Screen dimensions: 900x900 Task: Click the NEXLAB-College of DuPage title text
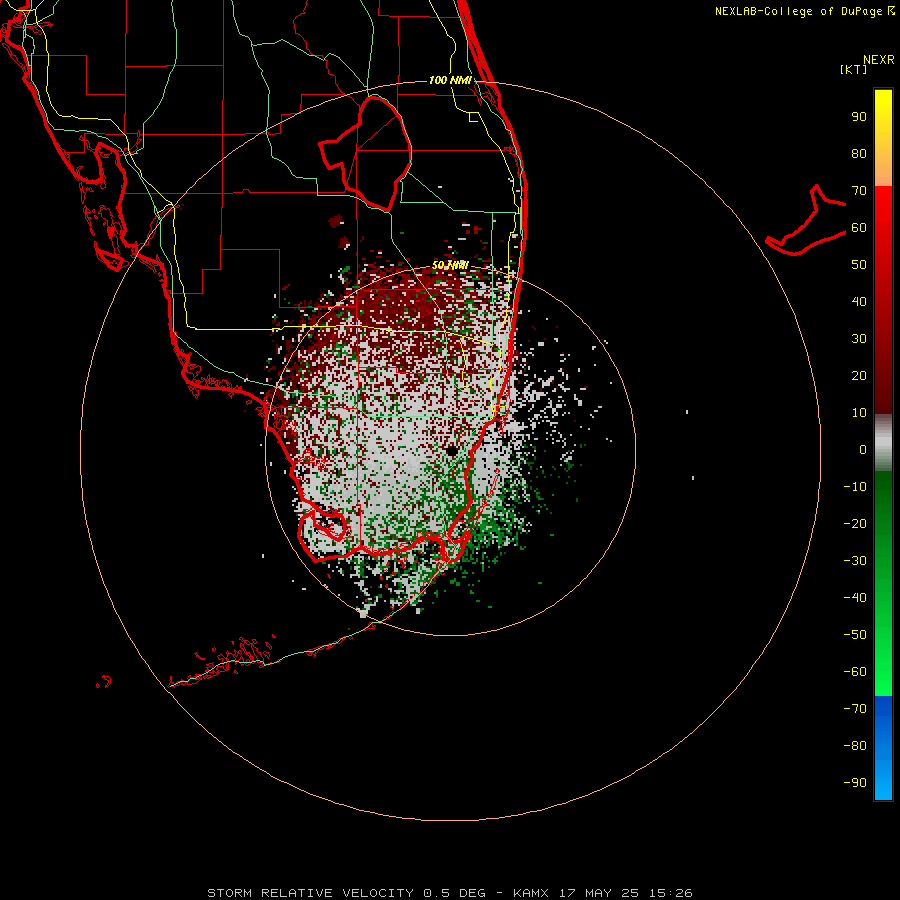click(x=804, y=11)
